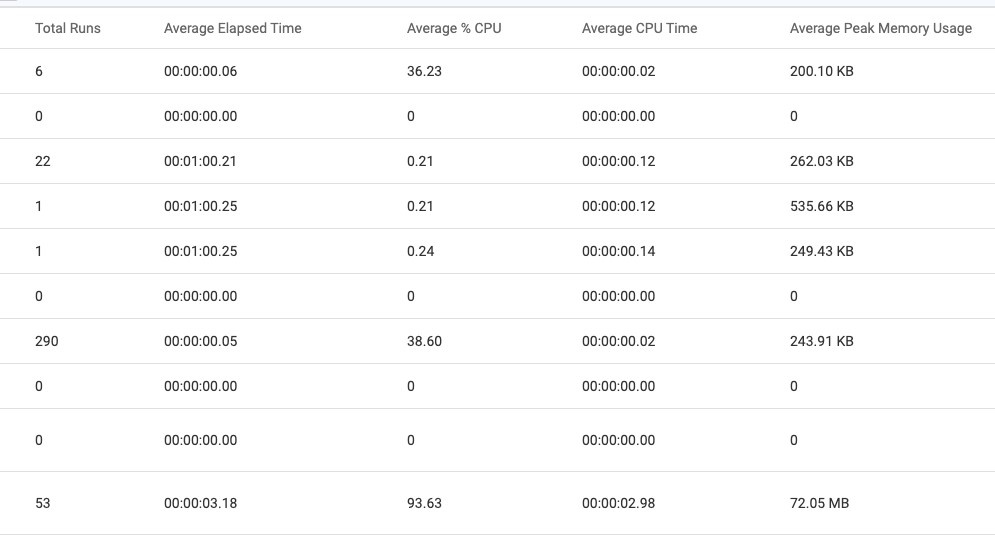The image size is (995, 537).
Task: Click Average Peak Memory Usage header
Action: click(881, 28)
